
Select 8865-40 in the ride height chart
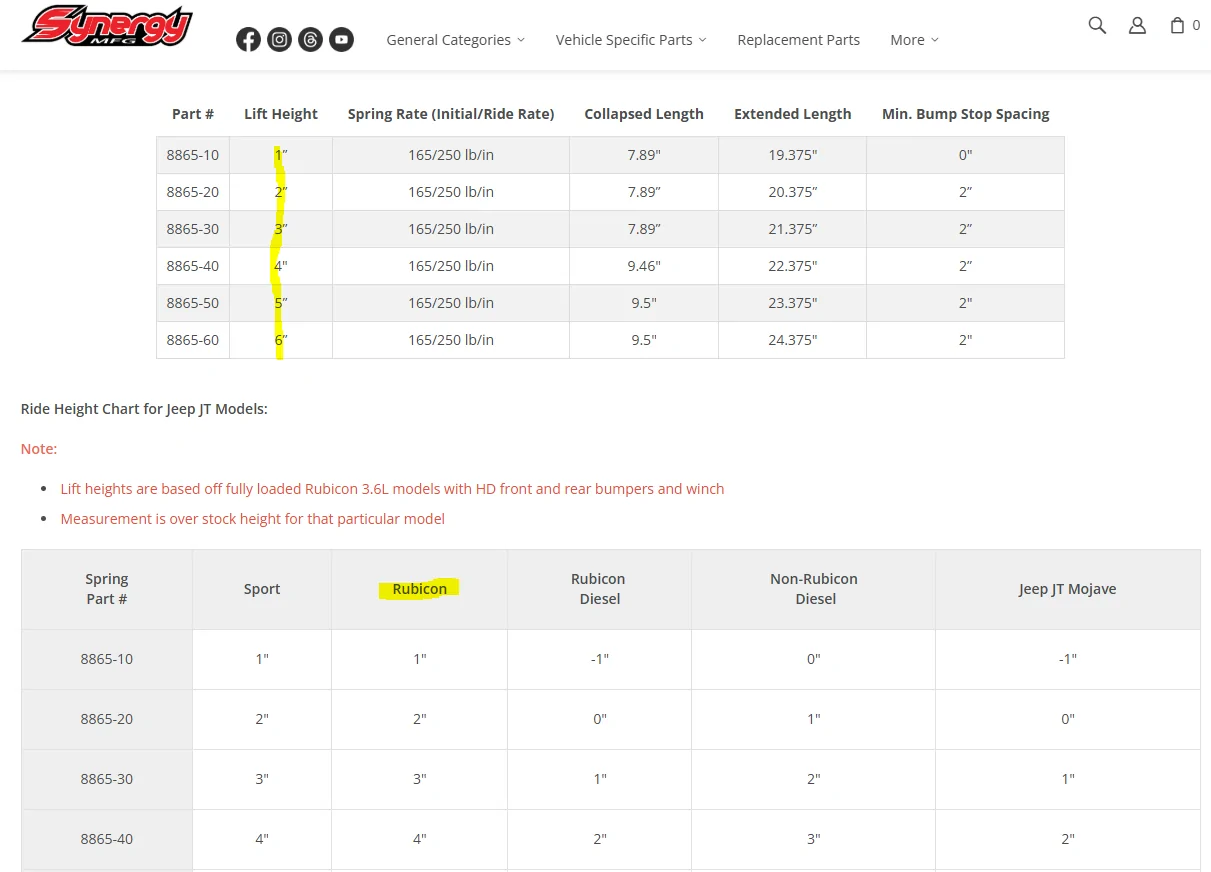[107, 839]
